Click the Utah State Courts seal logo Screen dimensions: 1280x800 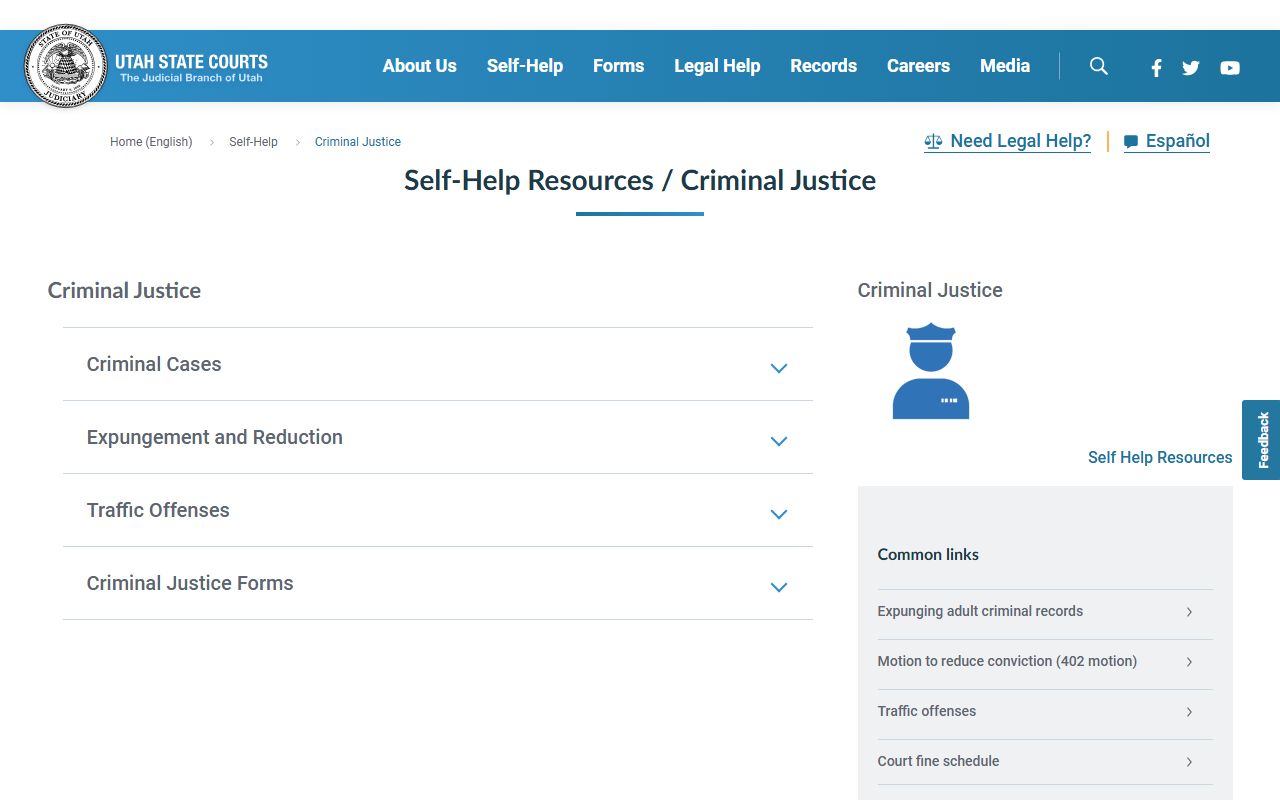point(66,66)
